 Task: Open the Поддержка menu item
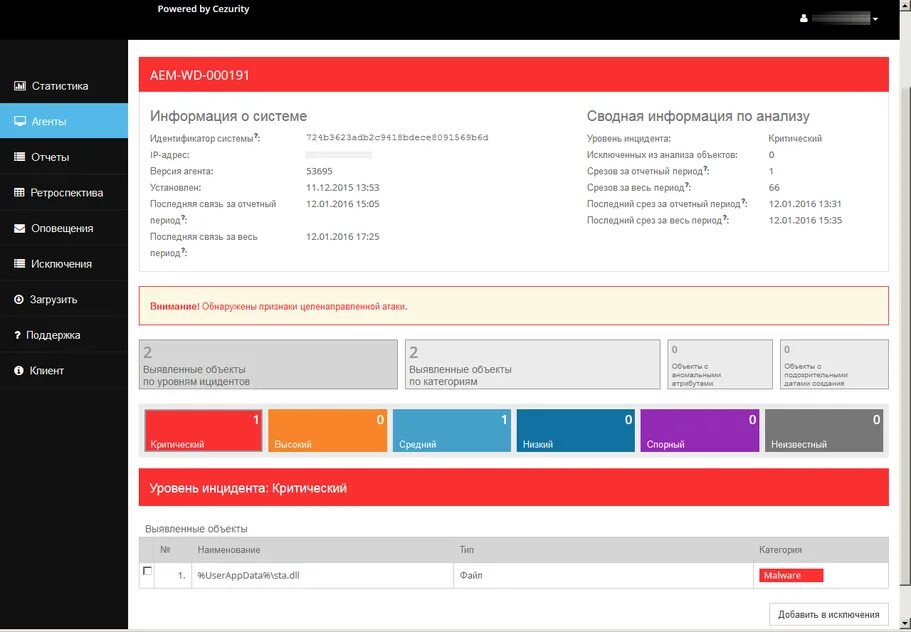[x=64, y=335]
